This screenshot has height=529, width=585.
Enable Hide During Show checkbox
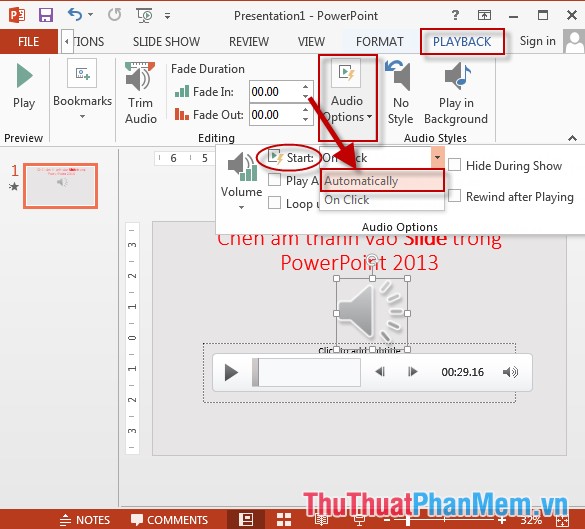click(x=454, y=165)
